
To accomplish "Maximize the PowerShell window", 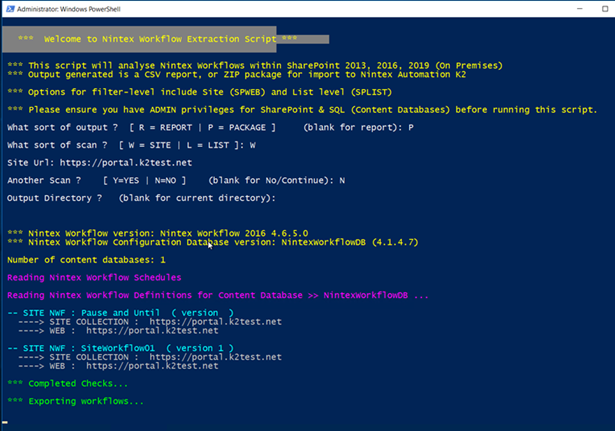I will pyautogui.click(x=605, y=9).
